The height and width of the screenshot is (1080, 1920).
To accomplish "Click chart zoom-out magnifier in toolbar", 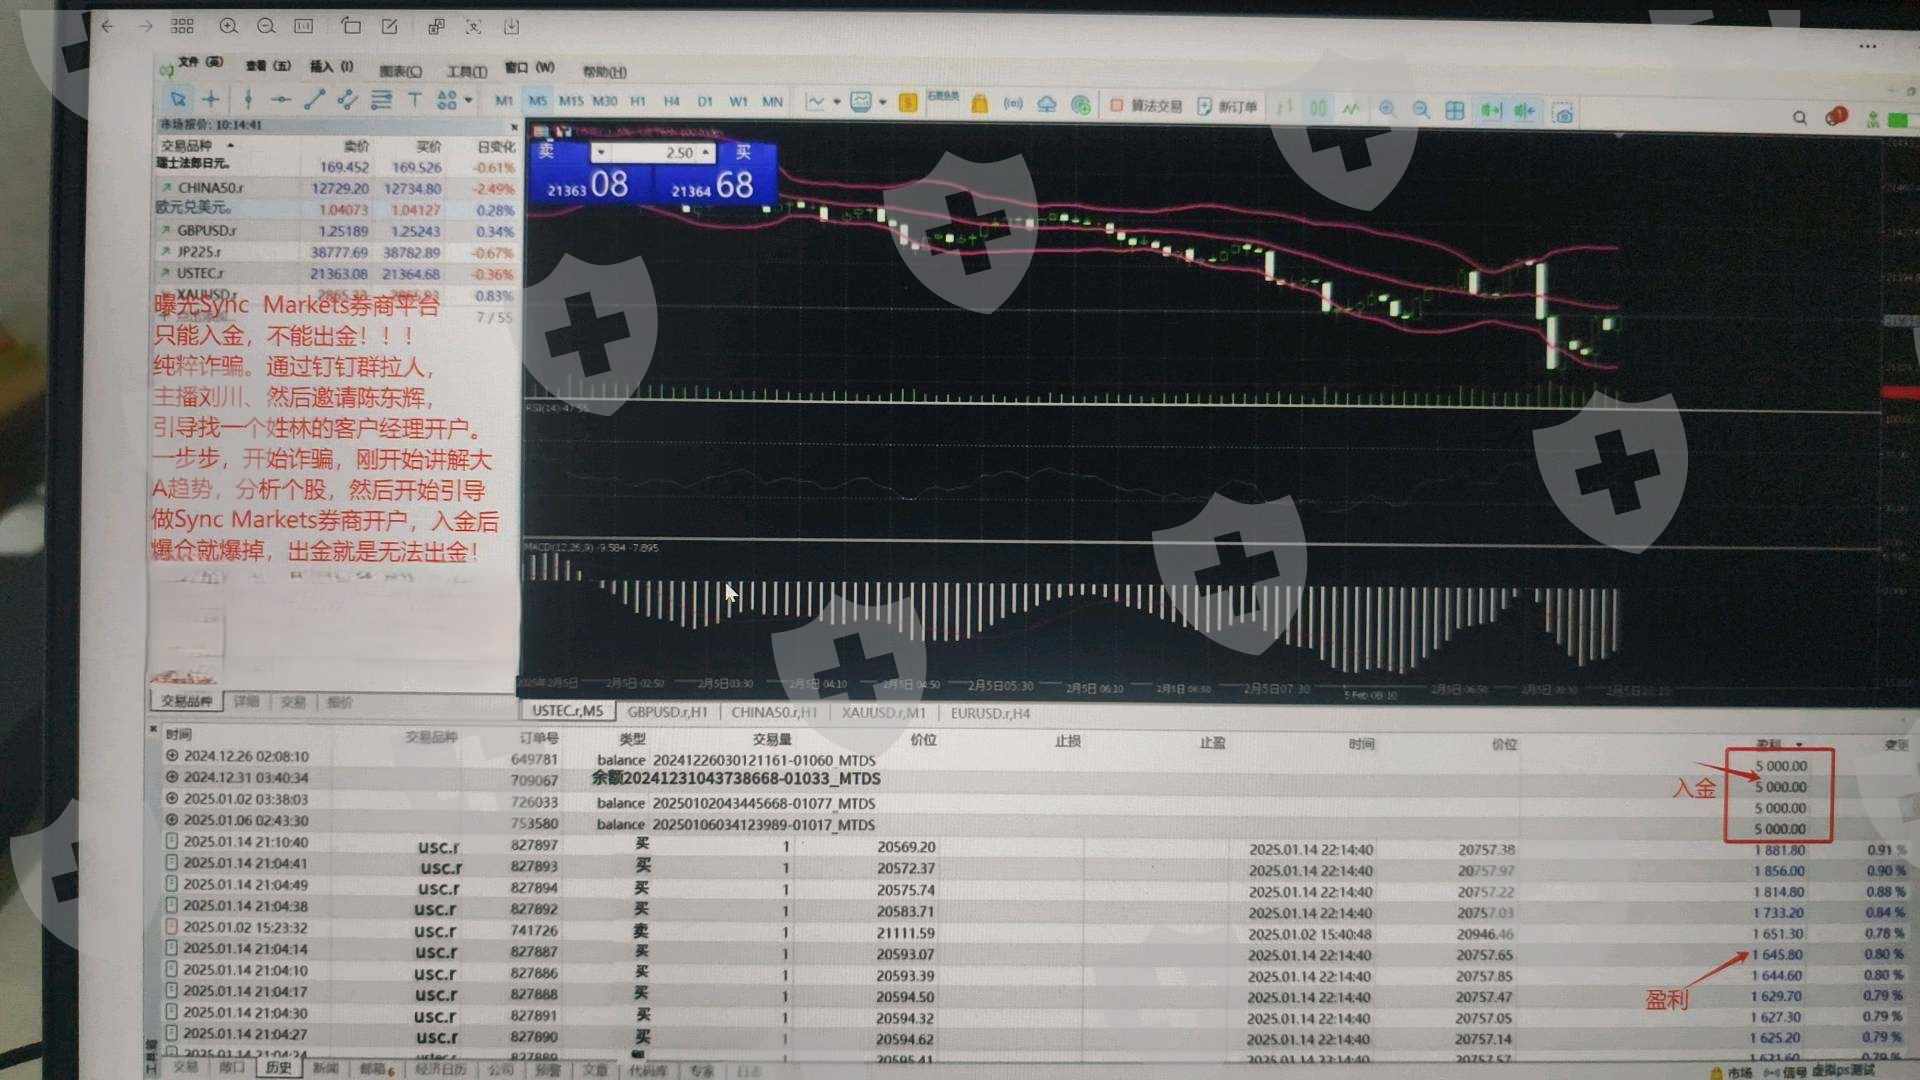I will 1421,109.
